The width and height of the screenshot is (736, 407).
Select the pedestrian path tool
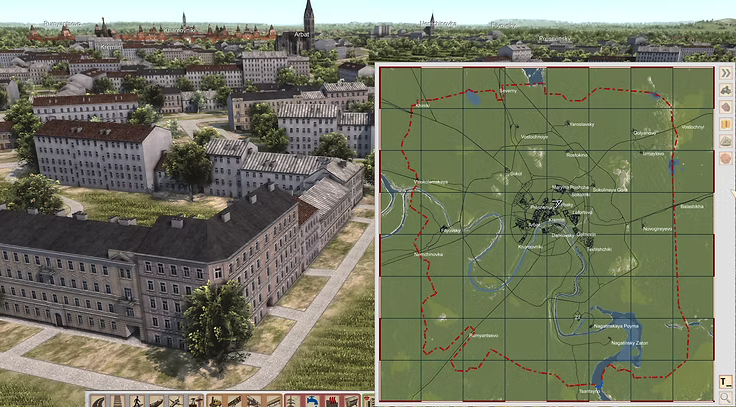click(x=137, y=401)
